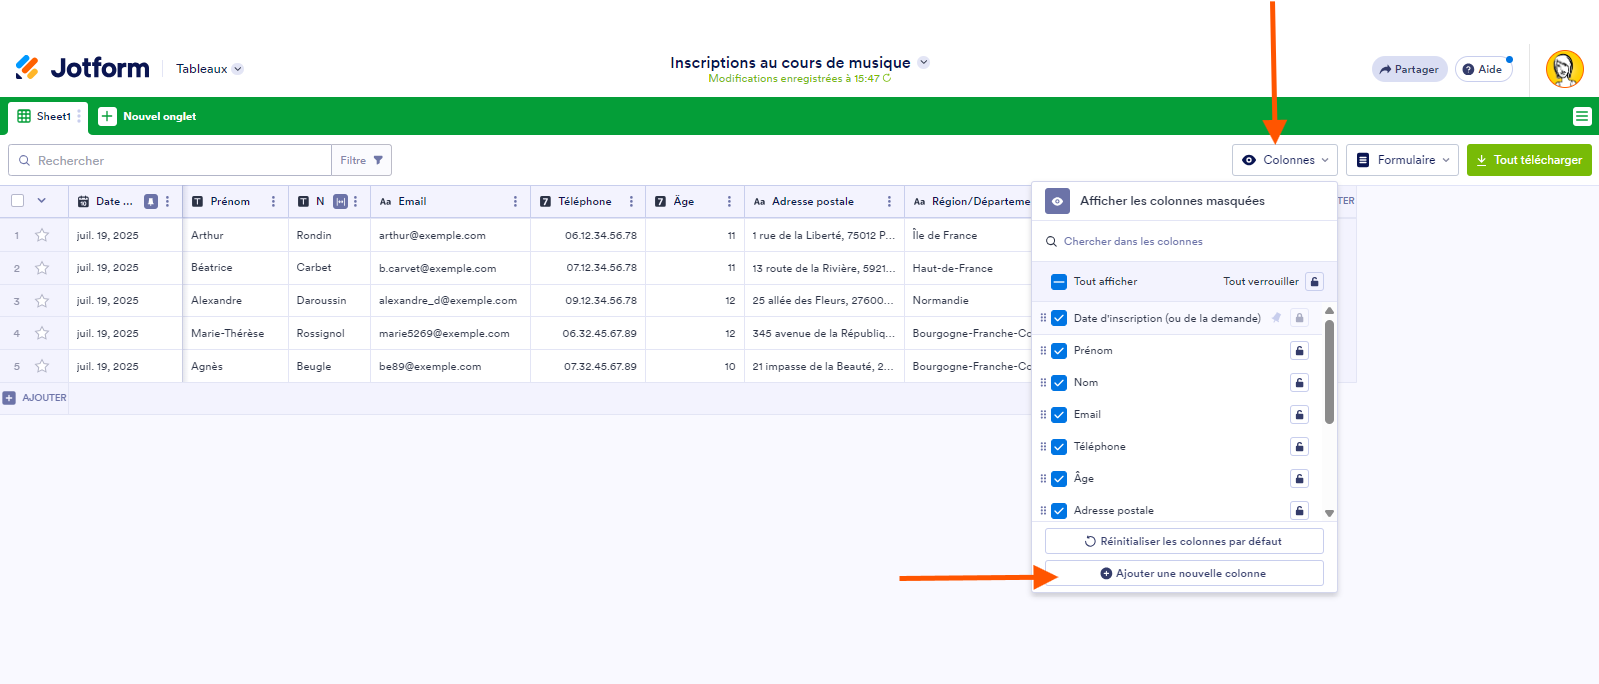1599x684 pixels.
Task: Click the hamburger menu on the green bar
Action: pyautogui.click(x=1581, y=117)
